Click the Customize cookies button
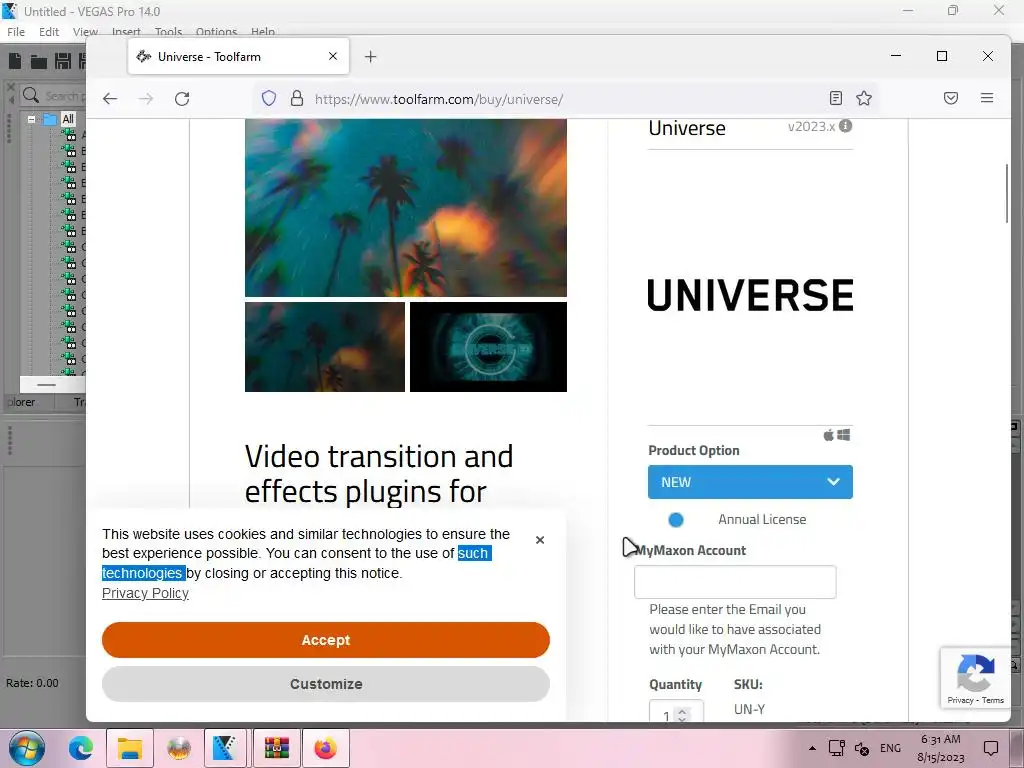The image size is (1024, 768). click(325, 684)
